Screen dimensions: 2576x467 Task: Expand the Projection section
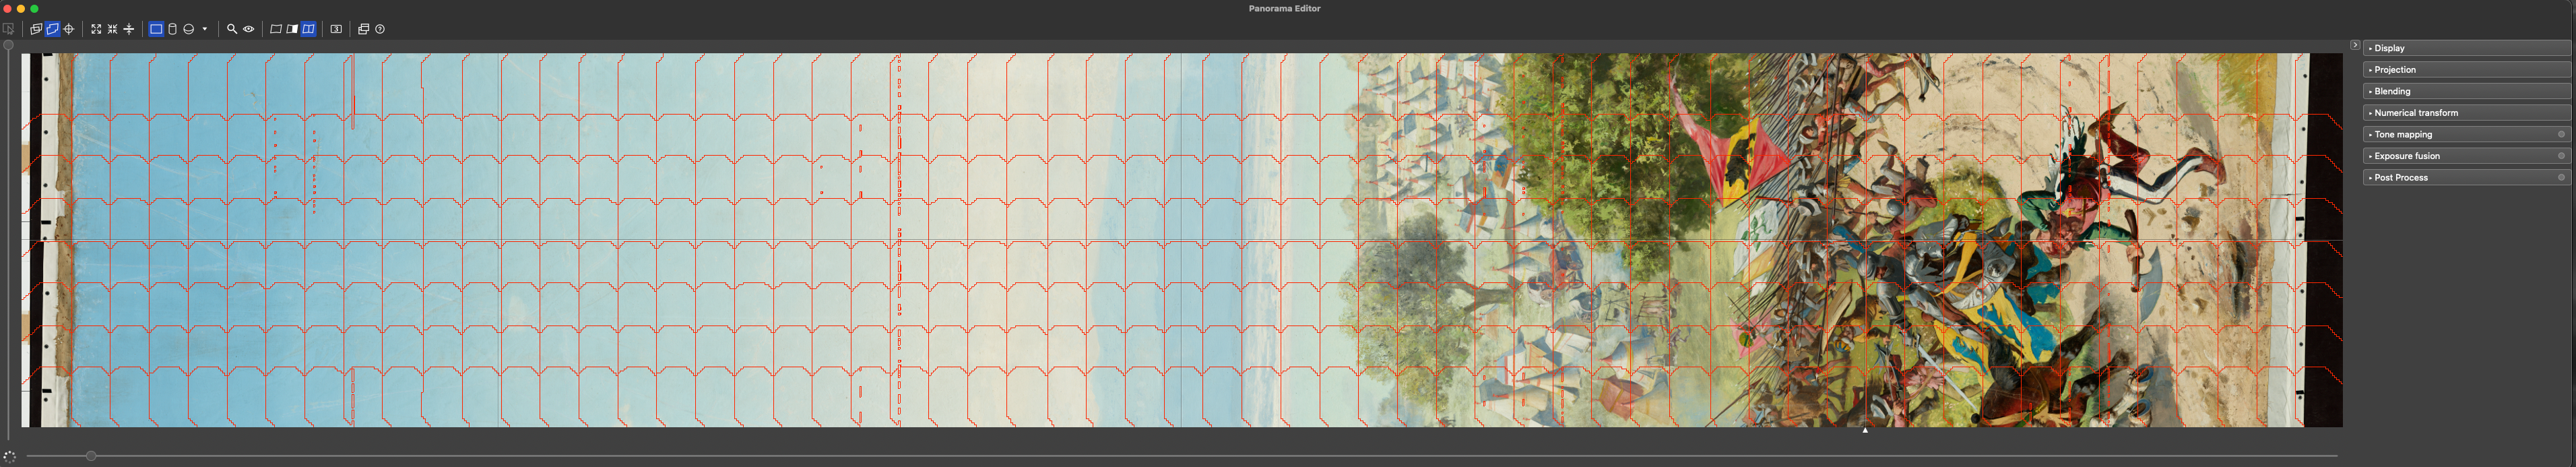click(2467, 70)
